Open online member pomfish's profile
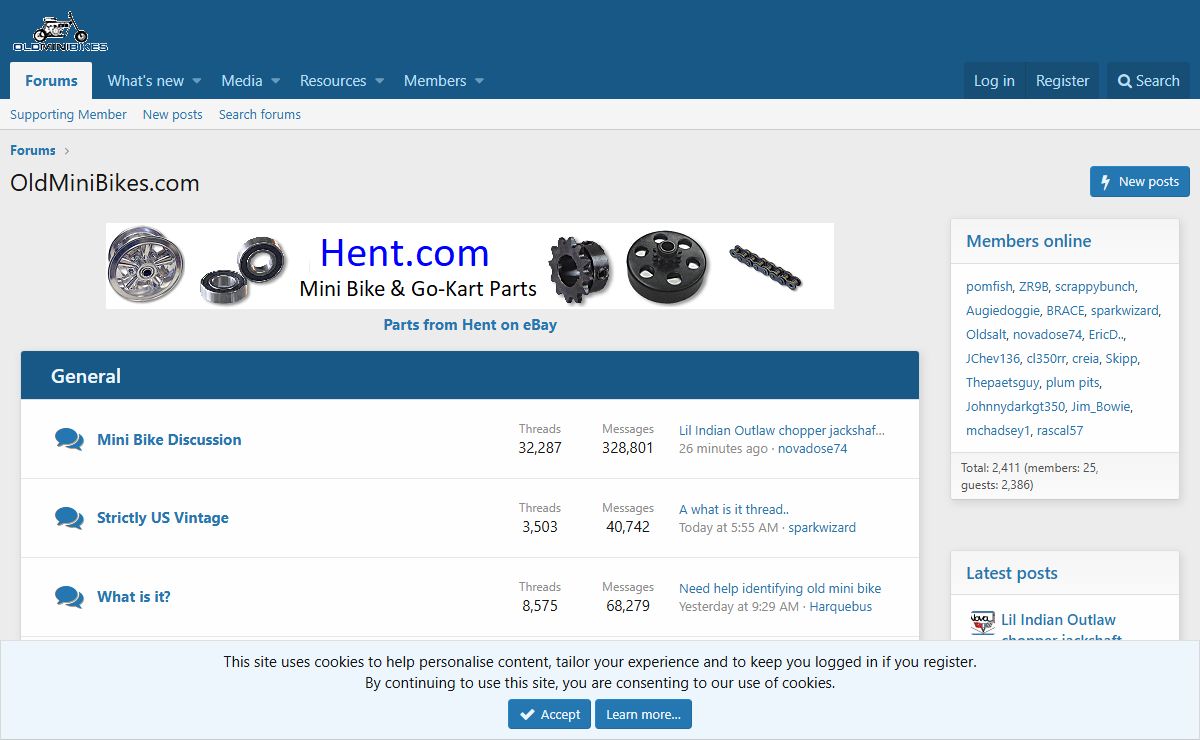The height and width of the screenshot is (740, 1200). pos(989,287)
